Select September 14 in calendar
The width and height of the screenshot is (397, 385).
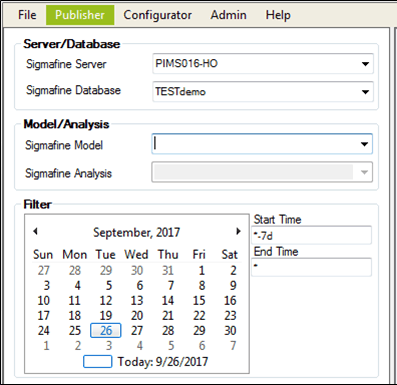(x=168, y=301)
